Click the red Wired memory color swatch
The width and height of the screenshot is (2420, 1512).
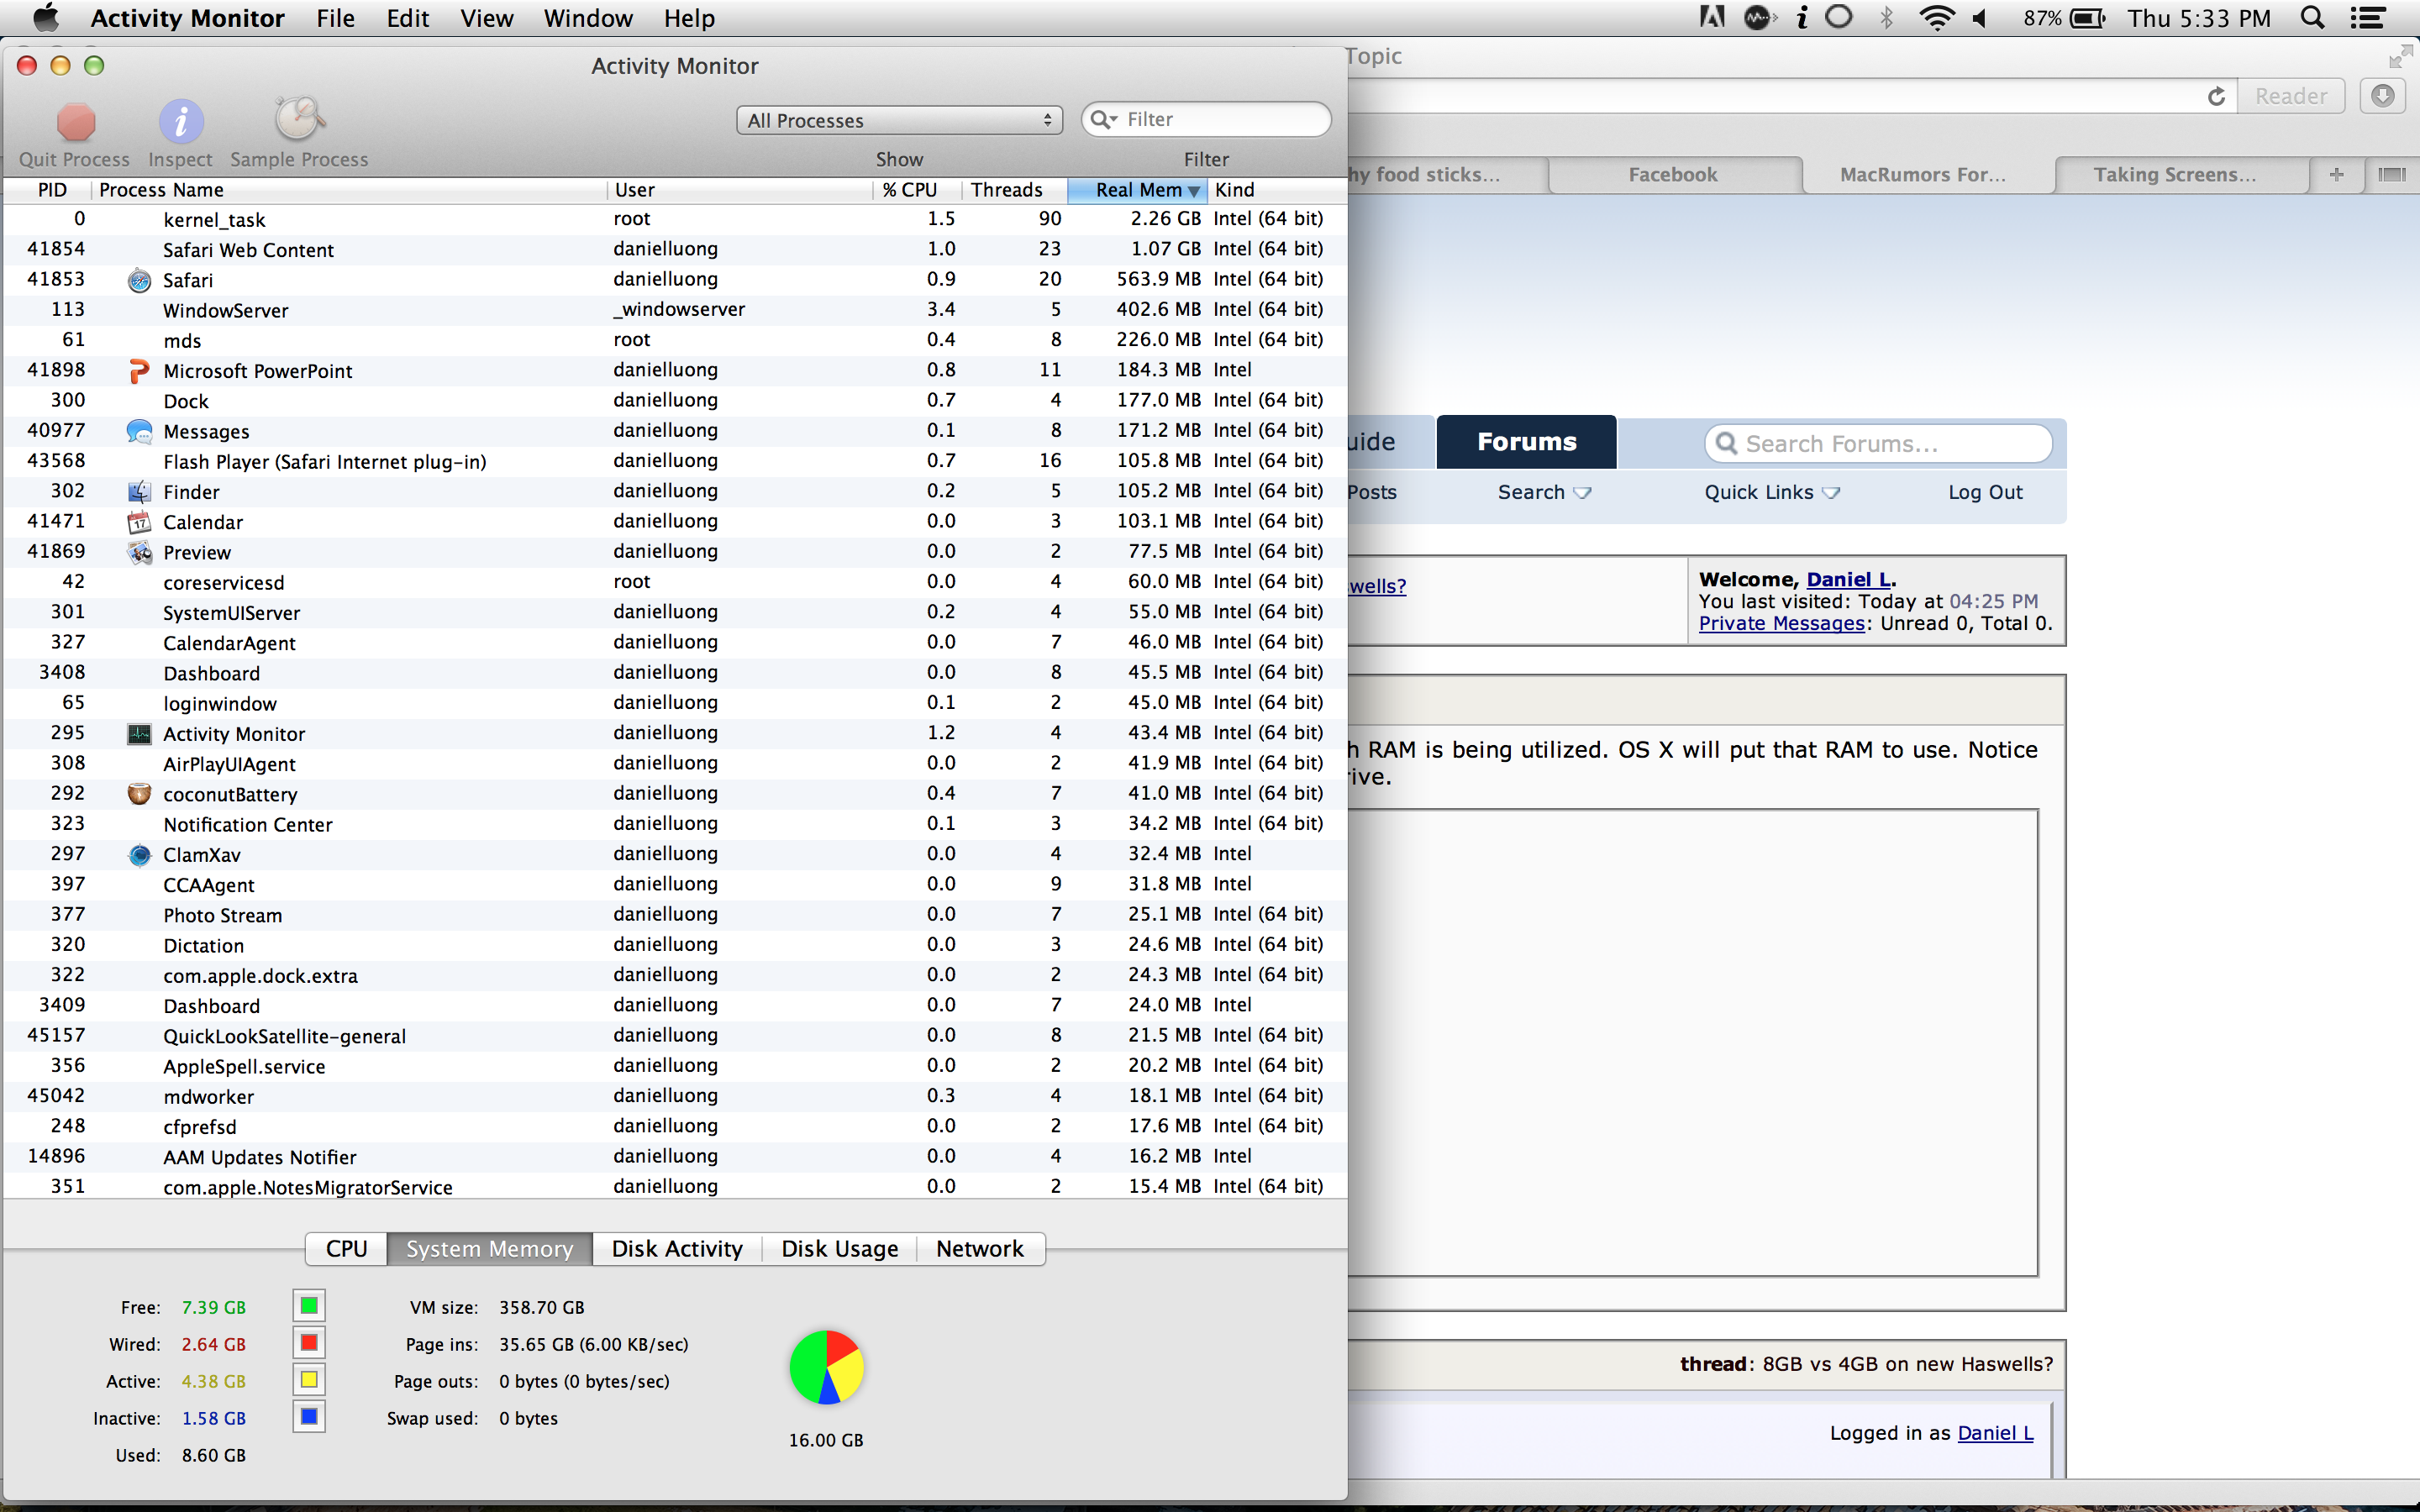pyautogui.click(x=309, y=1343)
